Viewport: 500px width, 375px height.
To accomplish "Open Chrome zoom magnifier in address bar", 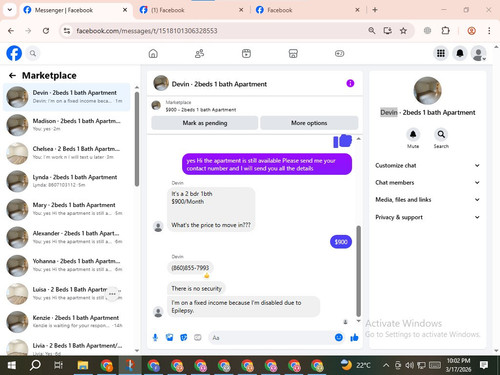I will coord(372,31).
